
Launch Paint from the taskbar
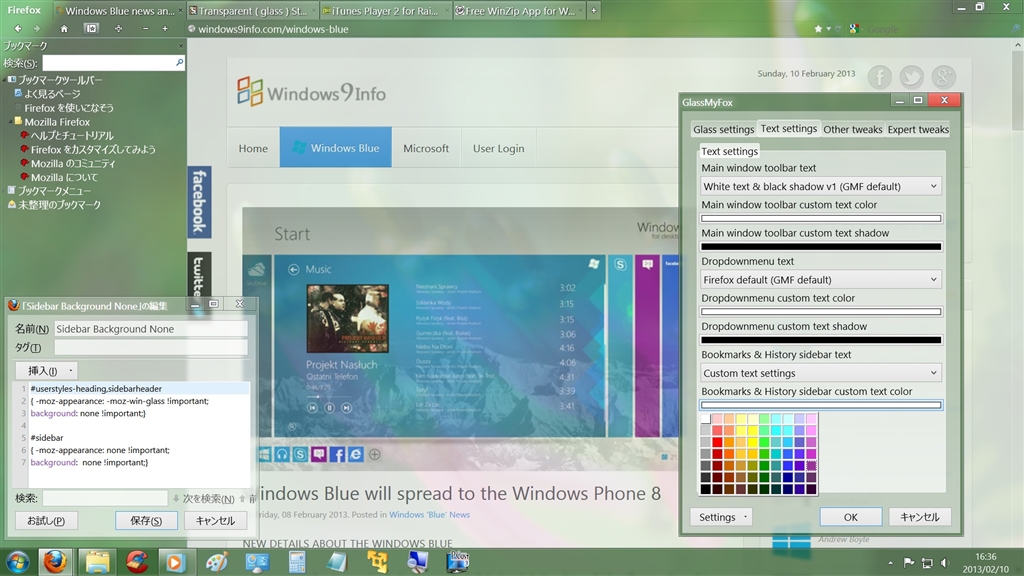(x=216, y=562)
